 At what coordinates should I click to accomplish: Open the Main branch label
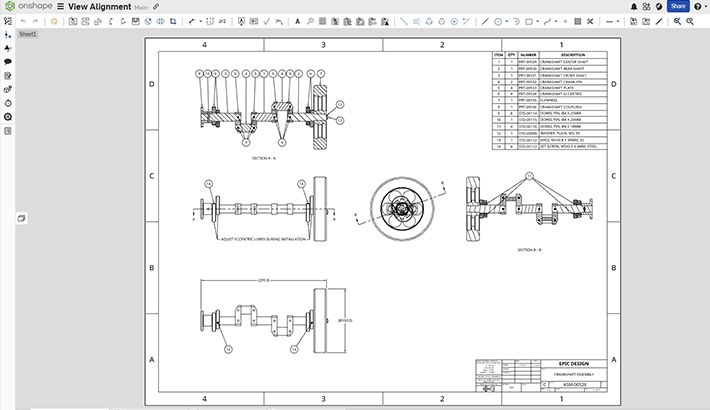[x=141, y=8]
